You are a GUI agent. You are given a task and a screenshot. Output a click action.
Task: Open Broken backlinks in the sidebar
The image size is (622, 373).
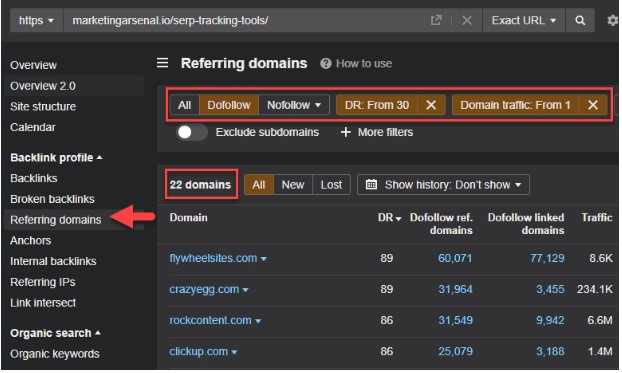[x=52, y=199]
